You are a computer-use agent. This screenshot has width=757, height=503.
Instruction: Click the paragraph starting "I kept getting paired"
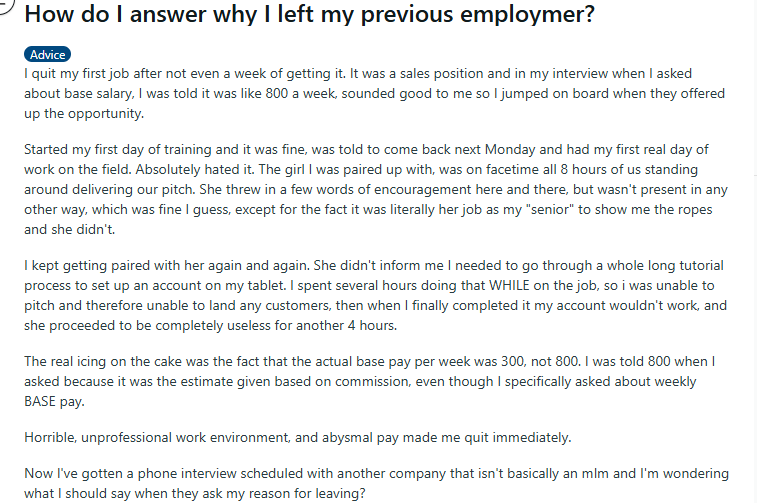coord(370,302)
